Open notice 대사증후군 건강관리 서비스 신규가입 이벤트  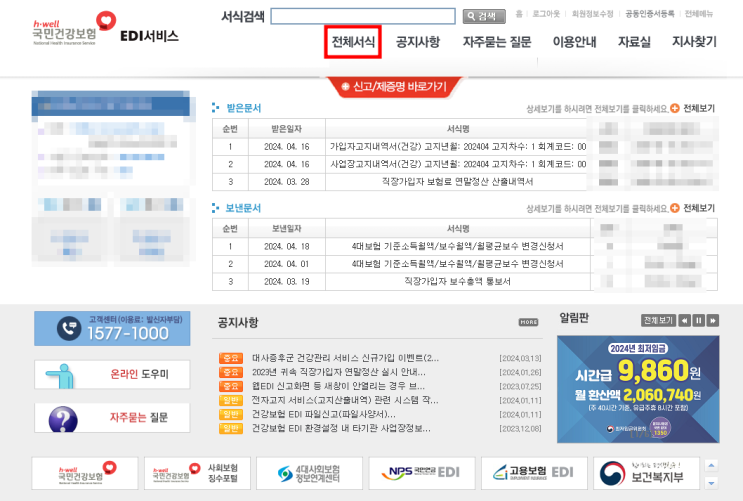click(x=345, y=358)
